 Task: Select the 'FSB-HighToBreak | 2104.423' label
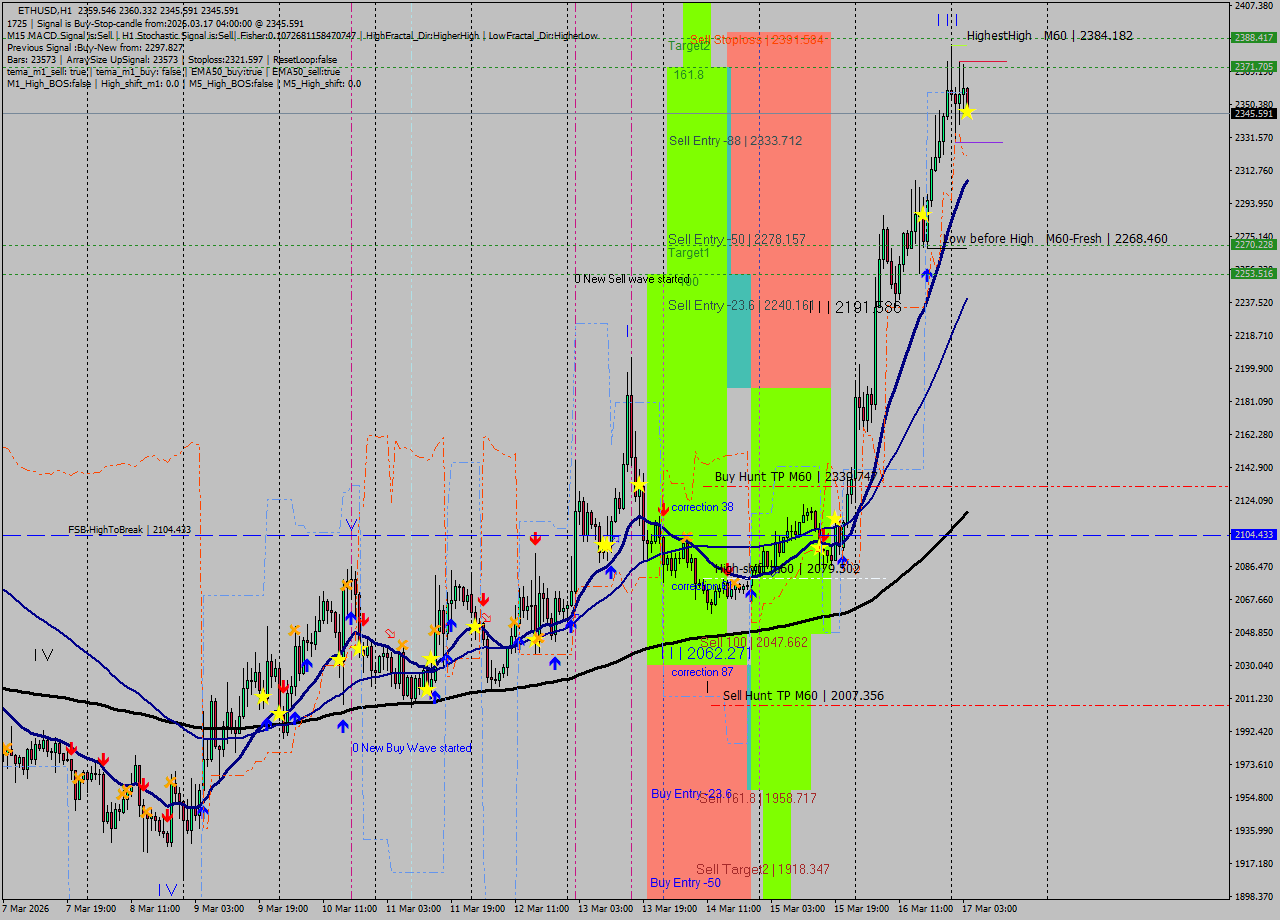pos(129,530)
